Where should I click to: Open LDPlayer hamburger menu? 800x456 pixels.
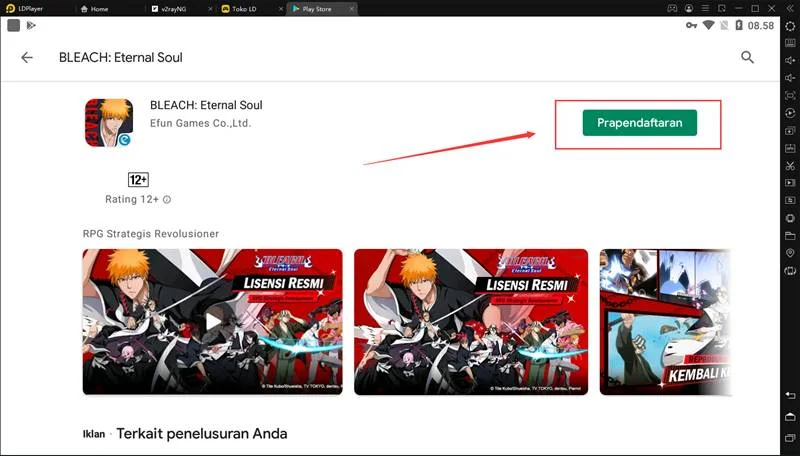tap(705, 9)
